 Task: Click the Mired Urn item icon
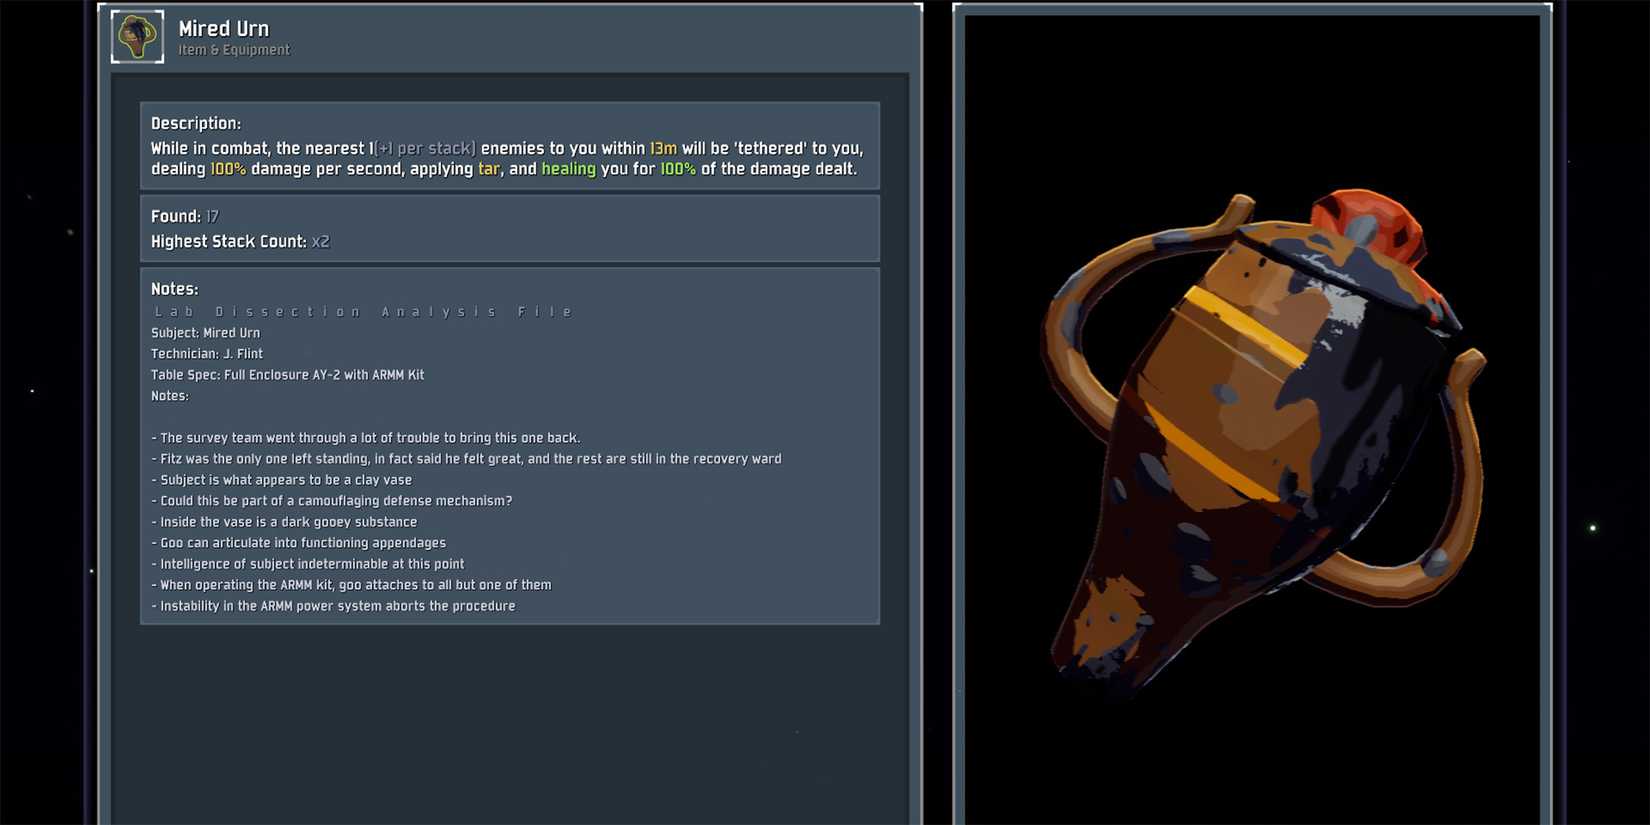click(x=137, y=37)
